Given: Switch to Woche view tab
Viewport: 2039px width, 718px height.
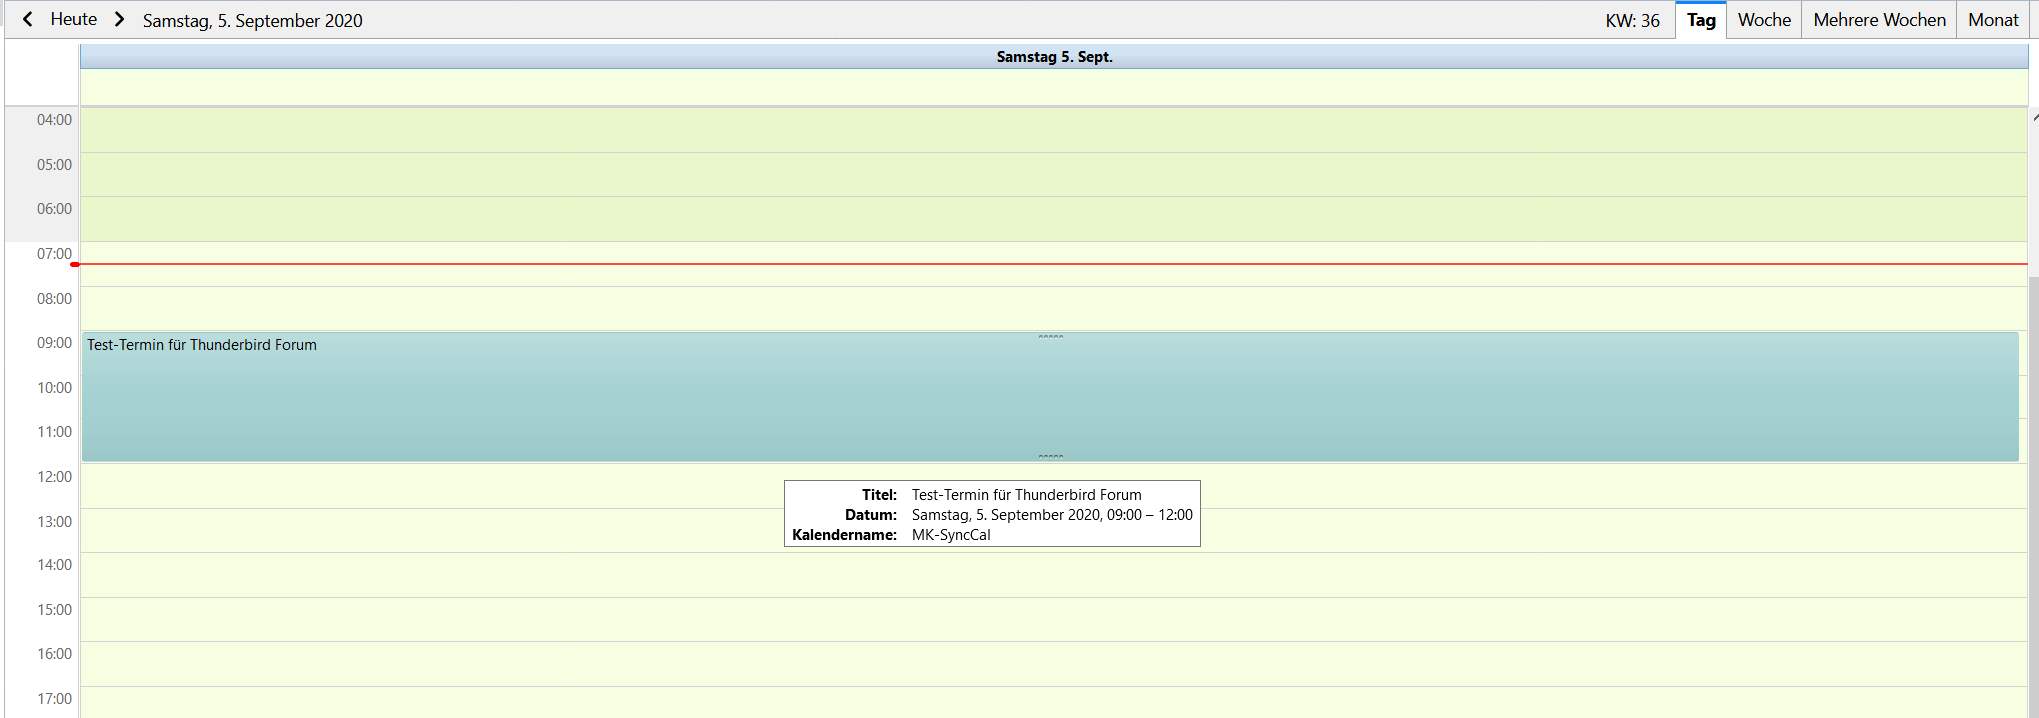Looking at the screenshot, I should [1764, 20].
